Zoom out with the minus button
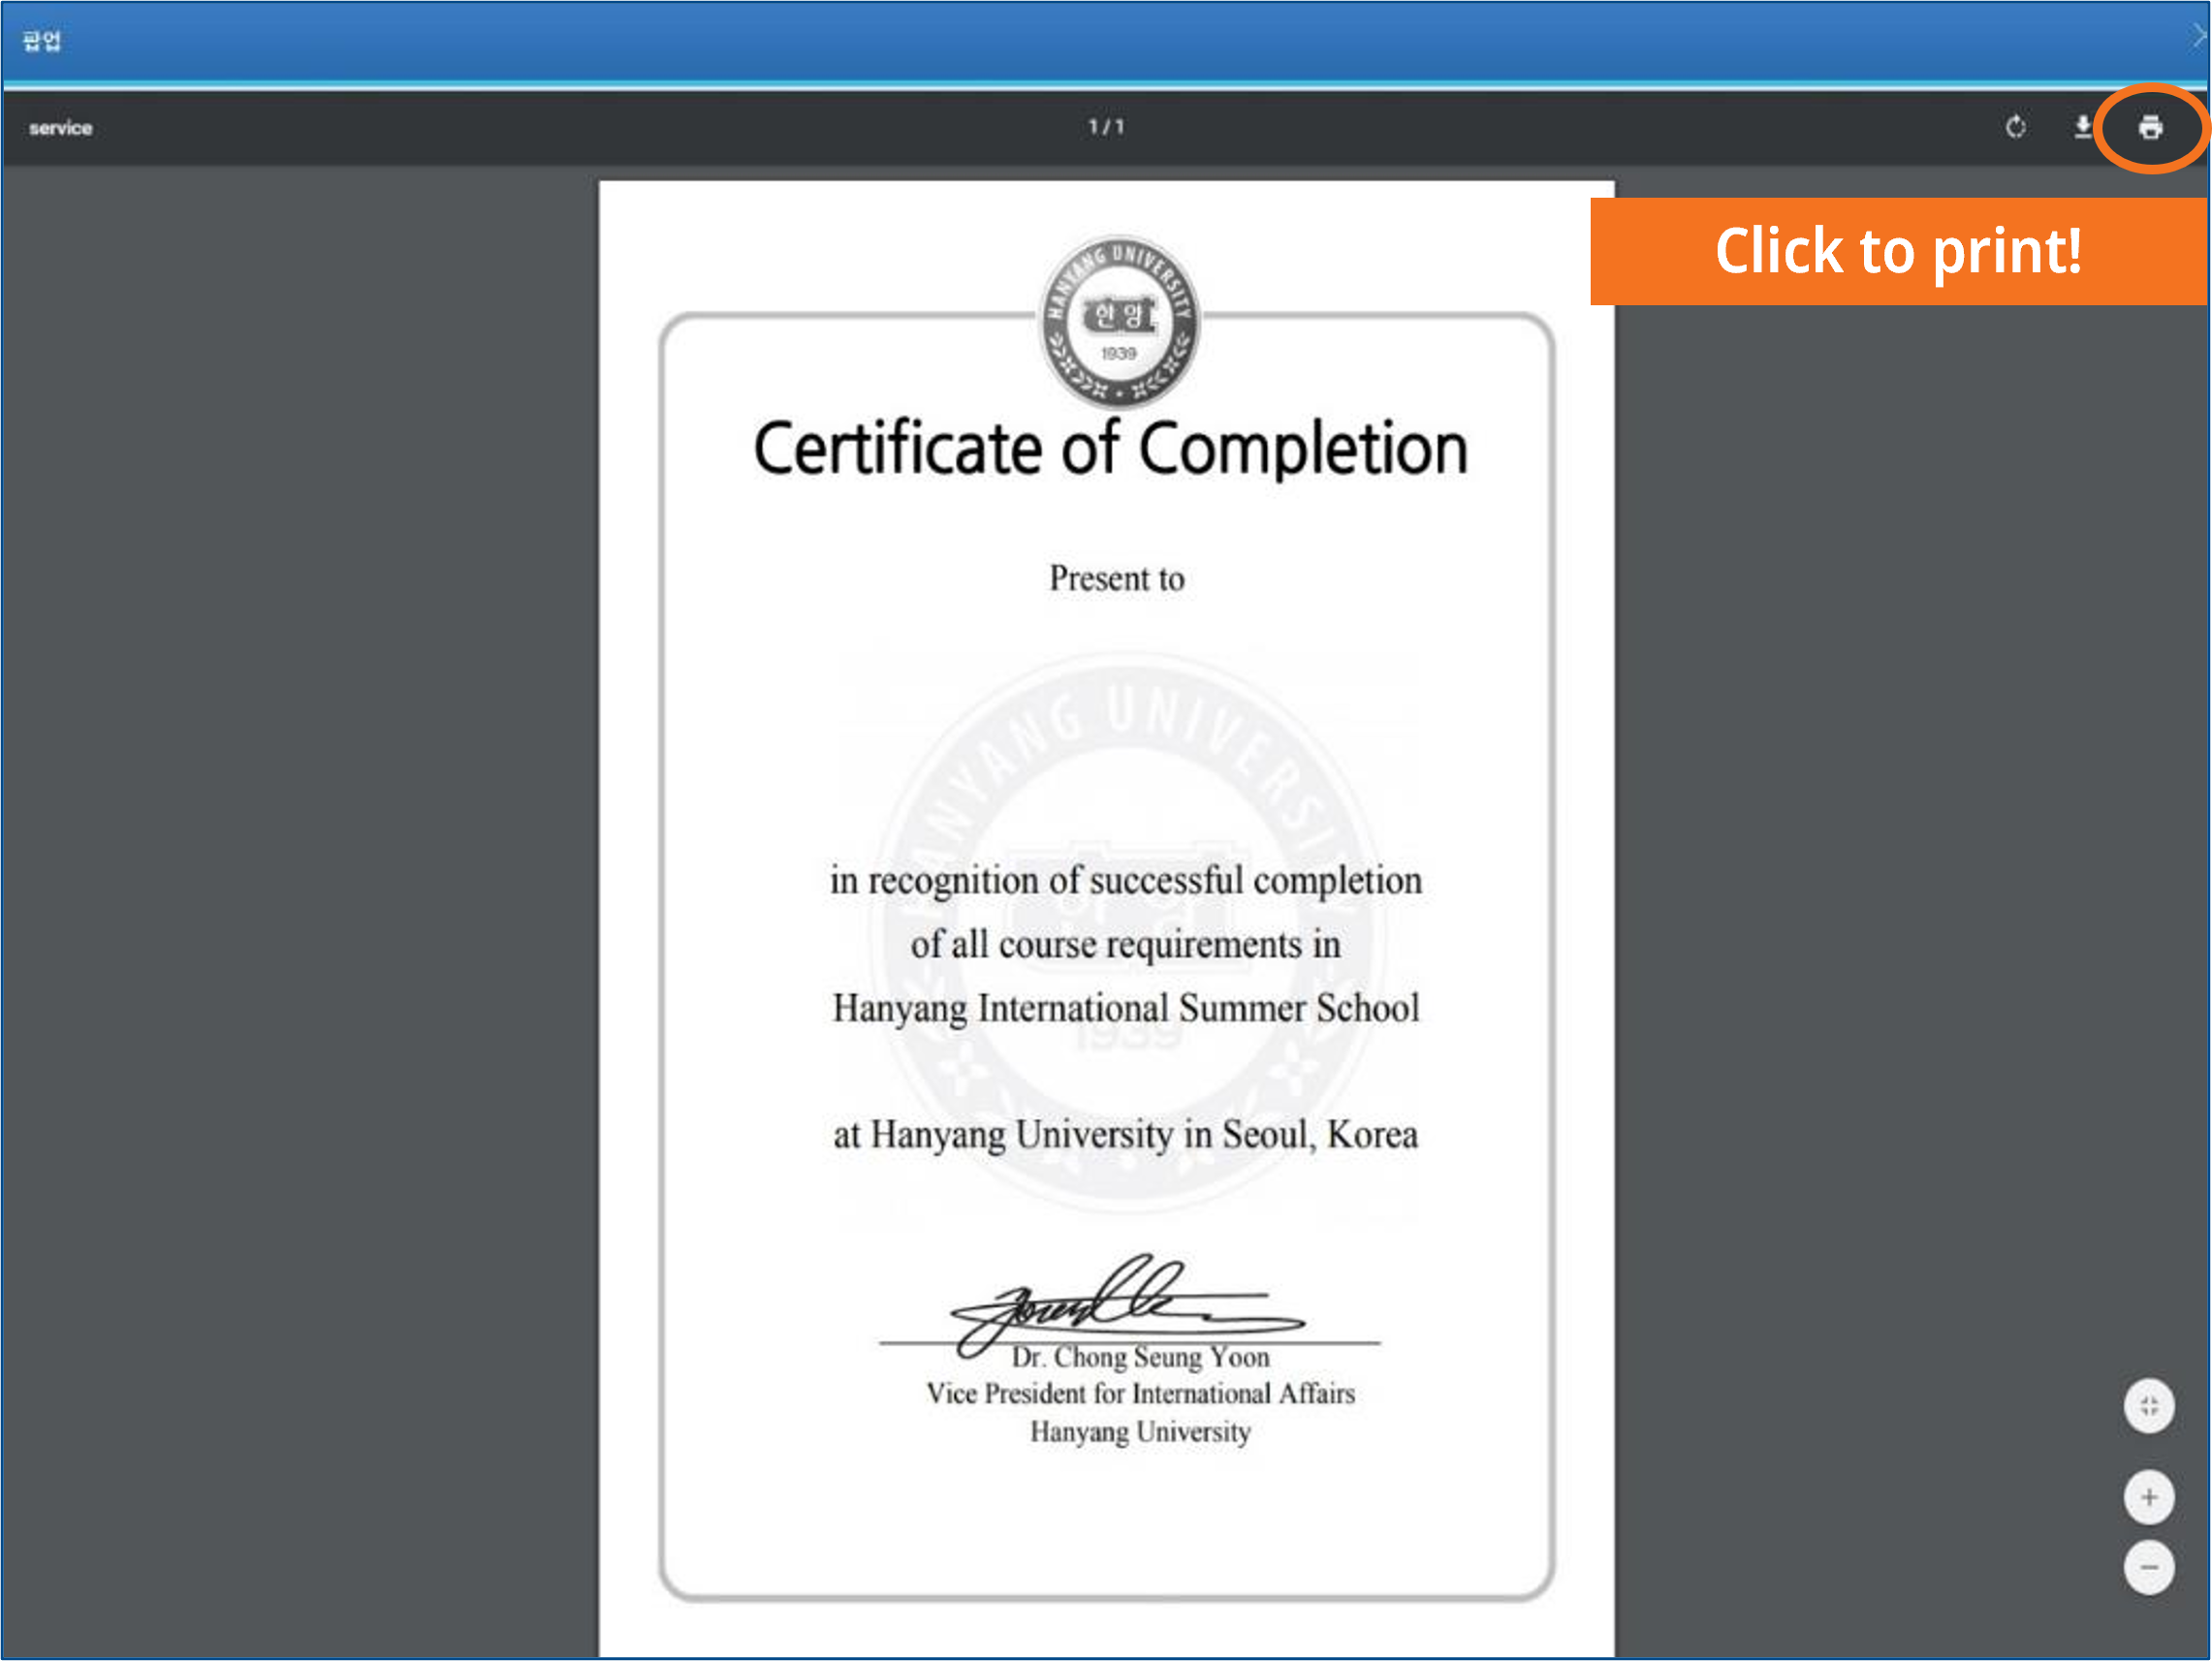The width and height of the screenshot is (2212, 1661). tap(2148, 1567)
